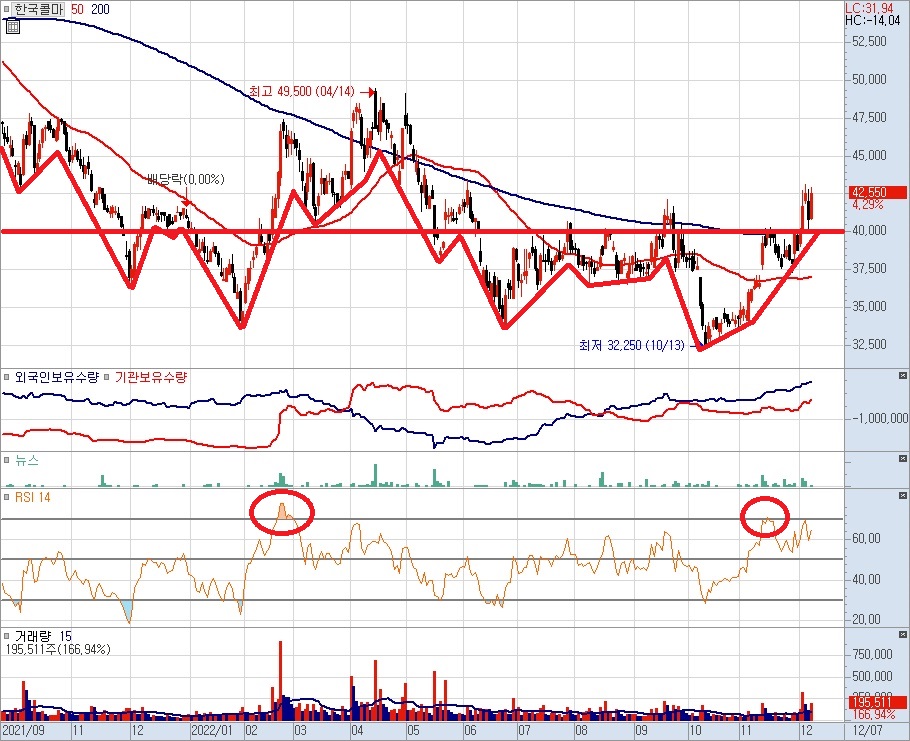The image size is (910, 741).
Task: Click the LC:31,94 readout
Action: 869,8
